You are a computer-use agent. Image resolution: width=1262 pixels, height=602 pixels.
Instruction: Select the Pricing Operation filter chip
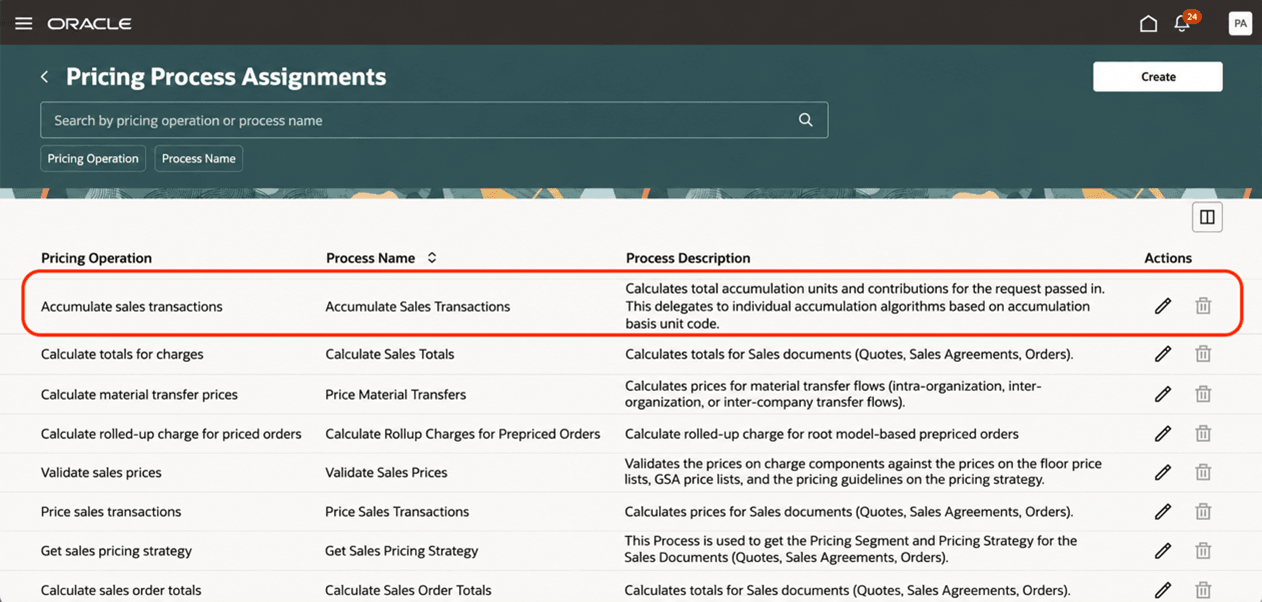(x=93, y=158)
